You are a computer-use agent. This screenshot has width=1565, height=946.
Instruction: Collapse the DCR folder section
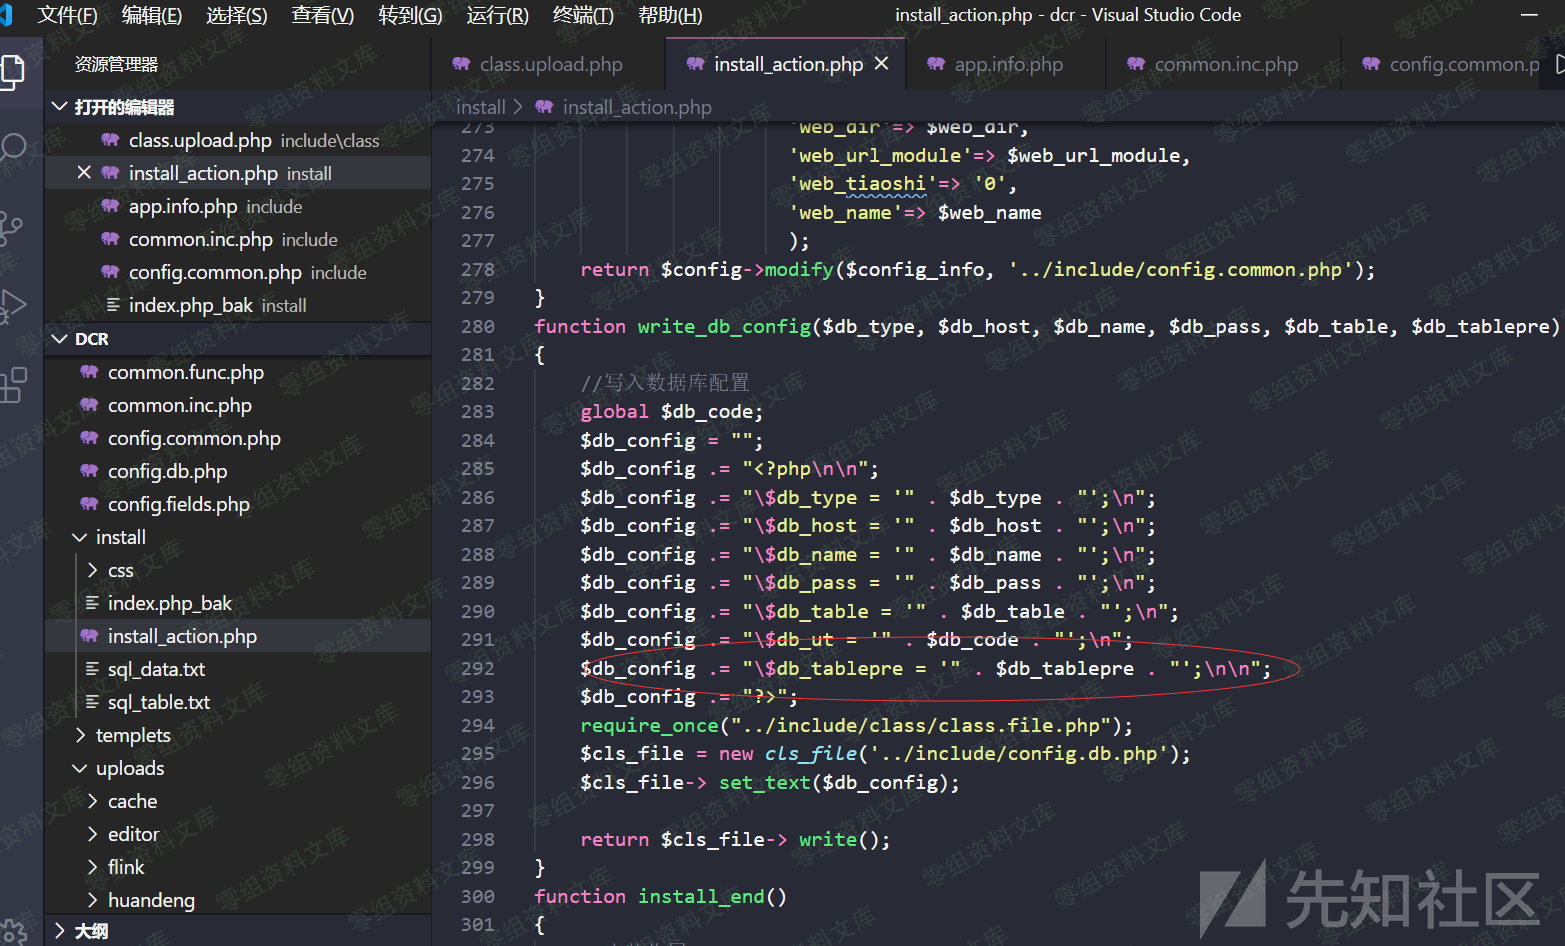click(x=60, y=339)
